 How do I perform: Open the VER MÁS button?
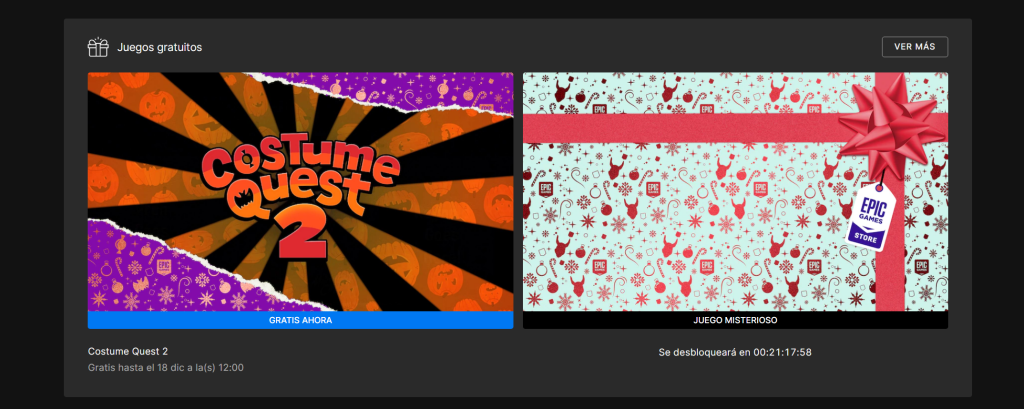point(914,47)
